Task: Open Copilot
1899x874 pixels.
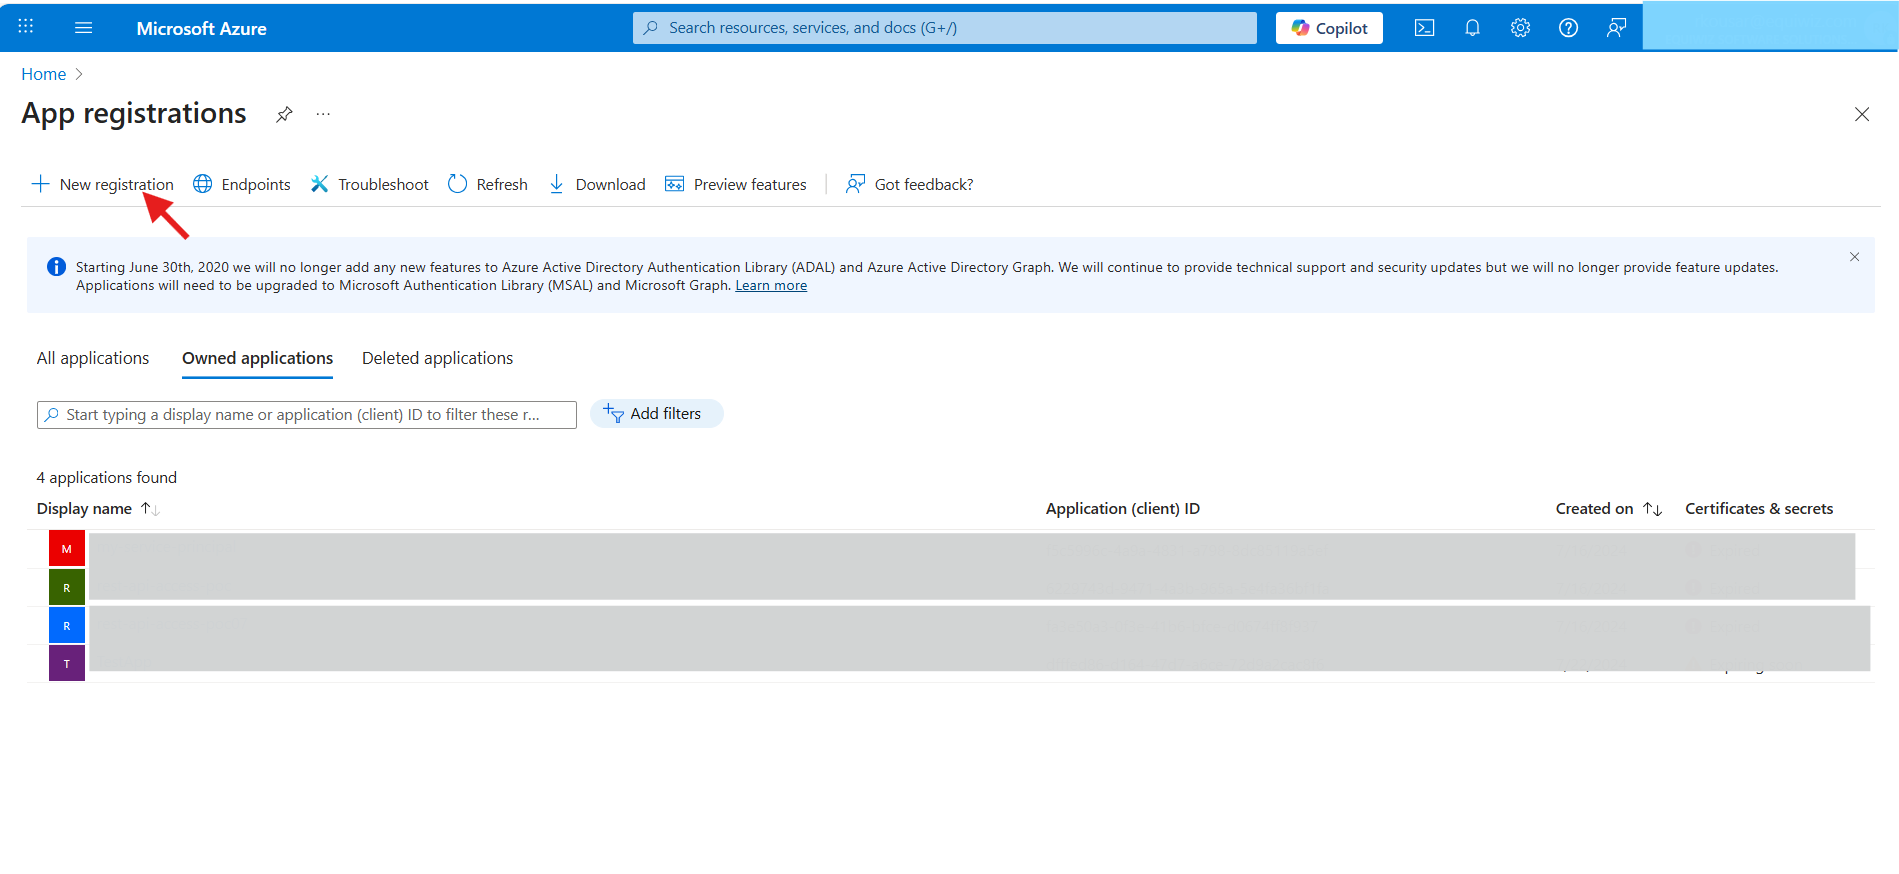Action: click(1329, 28)
